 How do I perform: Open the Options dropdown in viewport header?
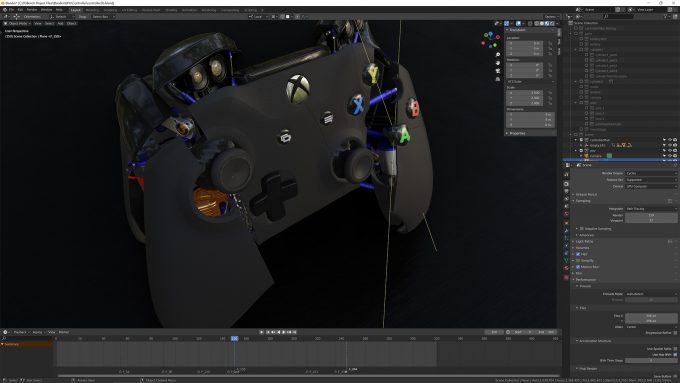coord(551,16)
